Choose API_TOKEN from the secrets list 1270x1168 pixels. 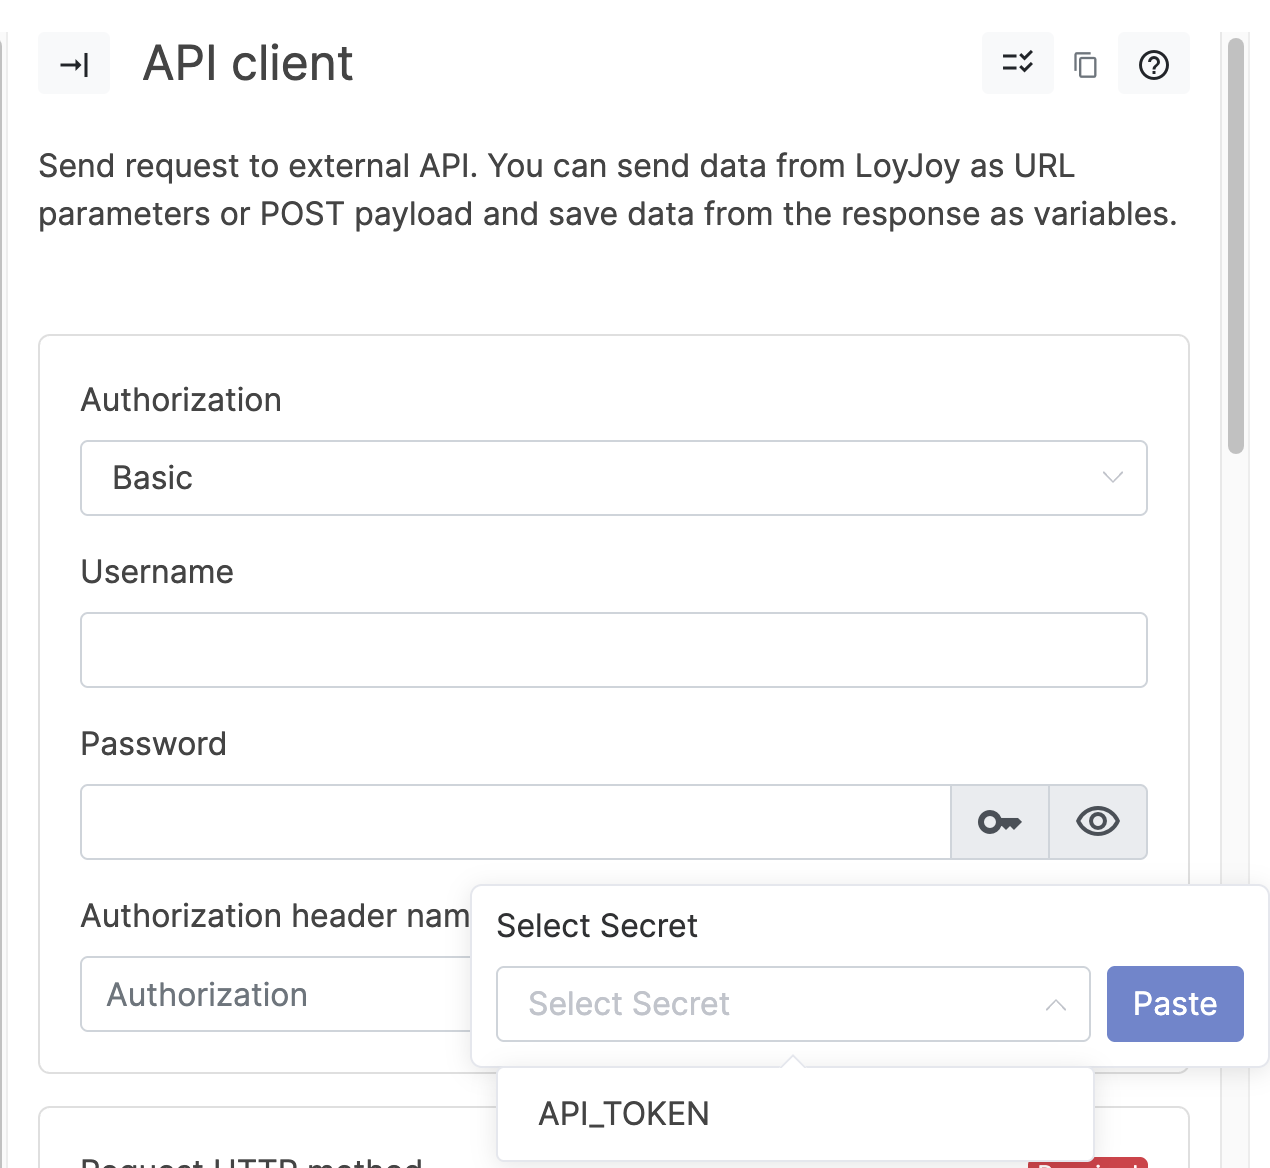624,1114
